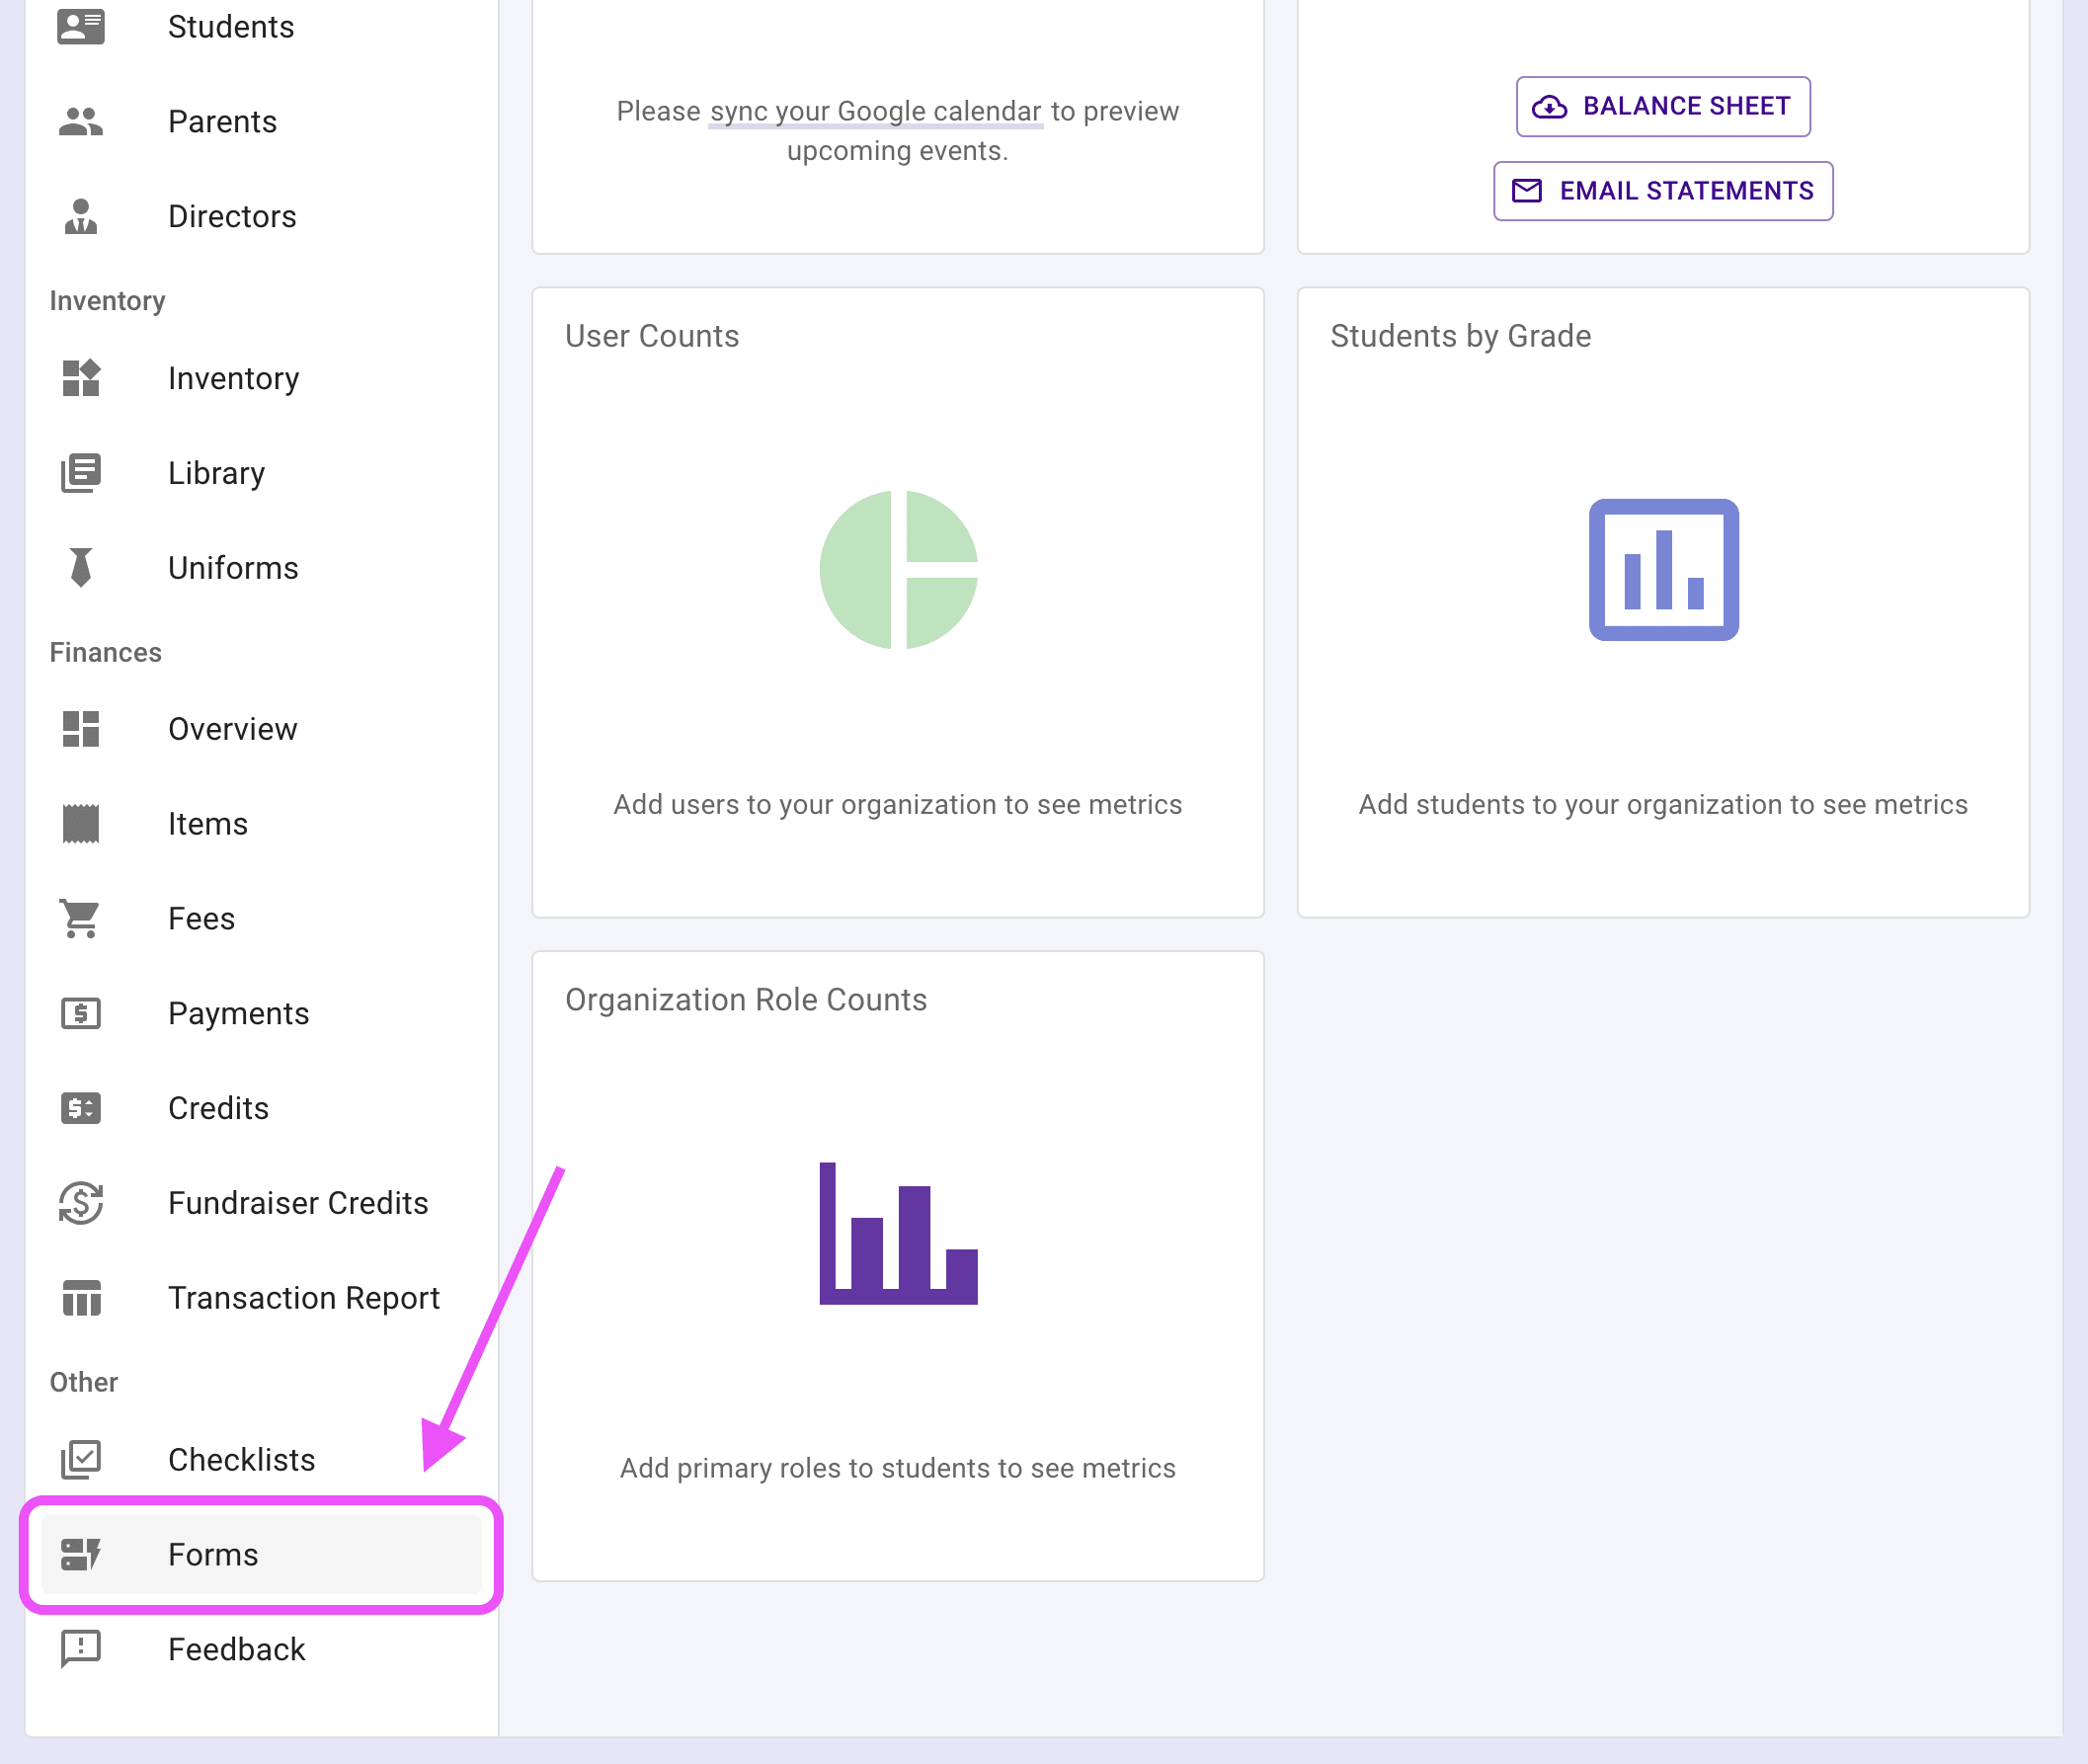Screen dimensions: 2088x1764
Task: Click the Checklists checkbox icon
Action: [81, 1460]
